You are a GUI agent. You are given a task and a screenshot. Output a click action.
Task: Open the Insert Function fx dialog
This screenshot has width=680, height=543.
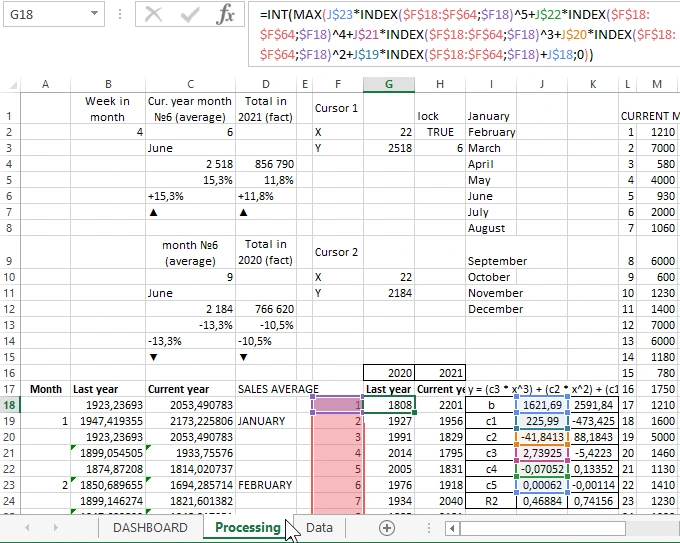tap(225, 15)
